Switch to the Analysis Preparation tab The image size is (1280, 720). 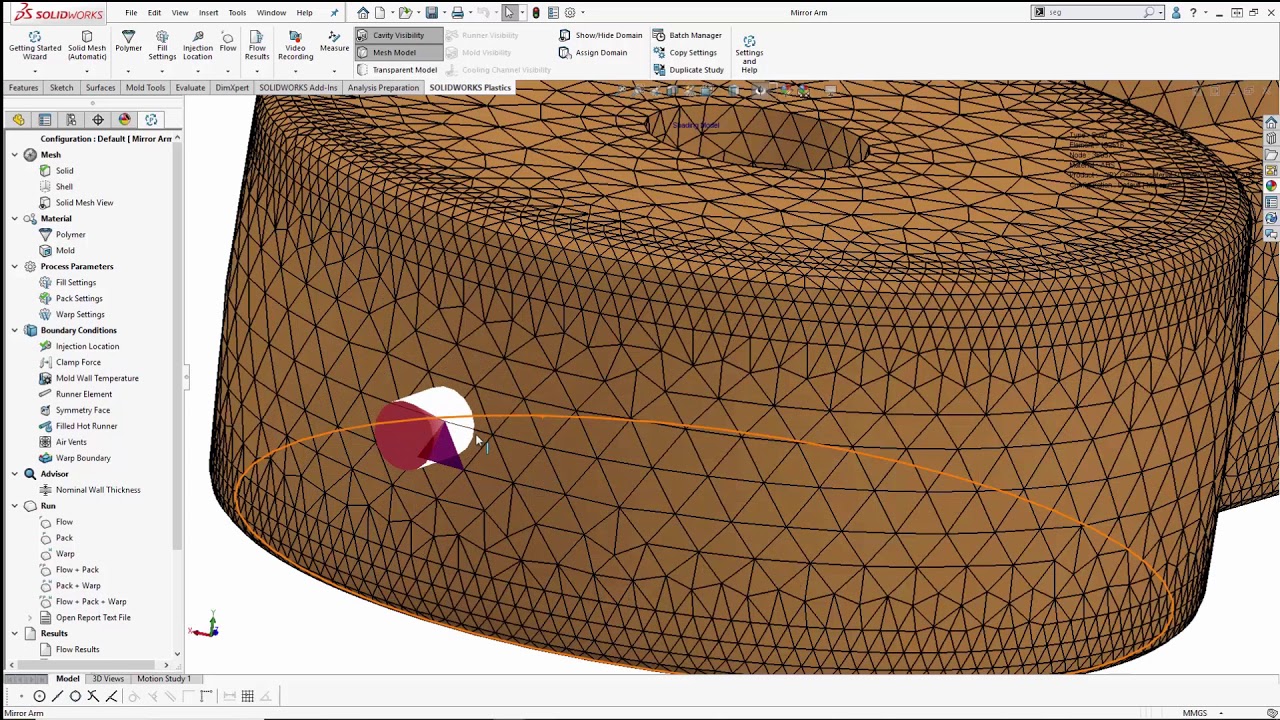383,88
